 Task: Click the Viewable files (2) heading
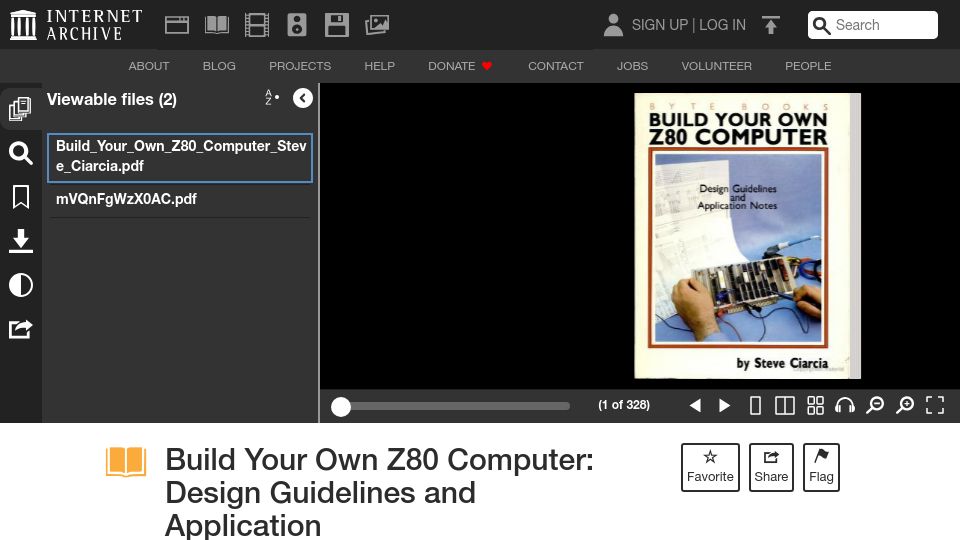[112, 99]
